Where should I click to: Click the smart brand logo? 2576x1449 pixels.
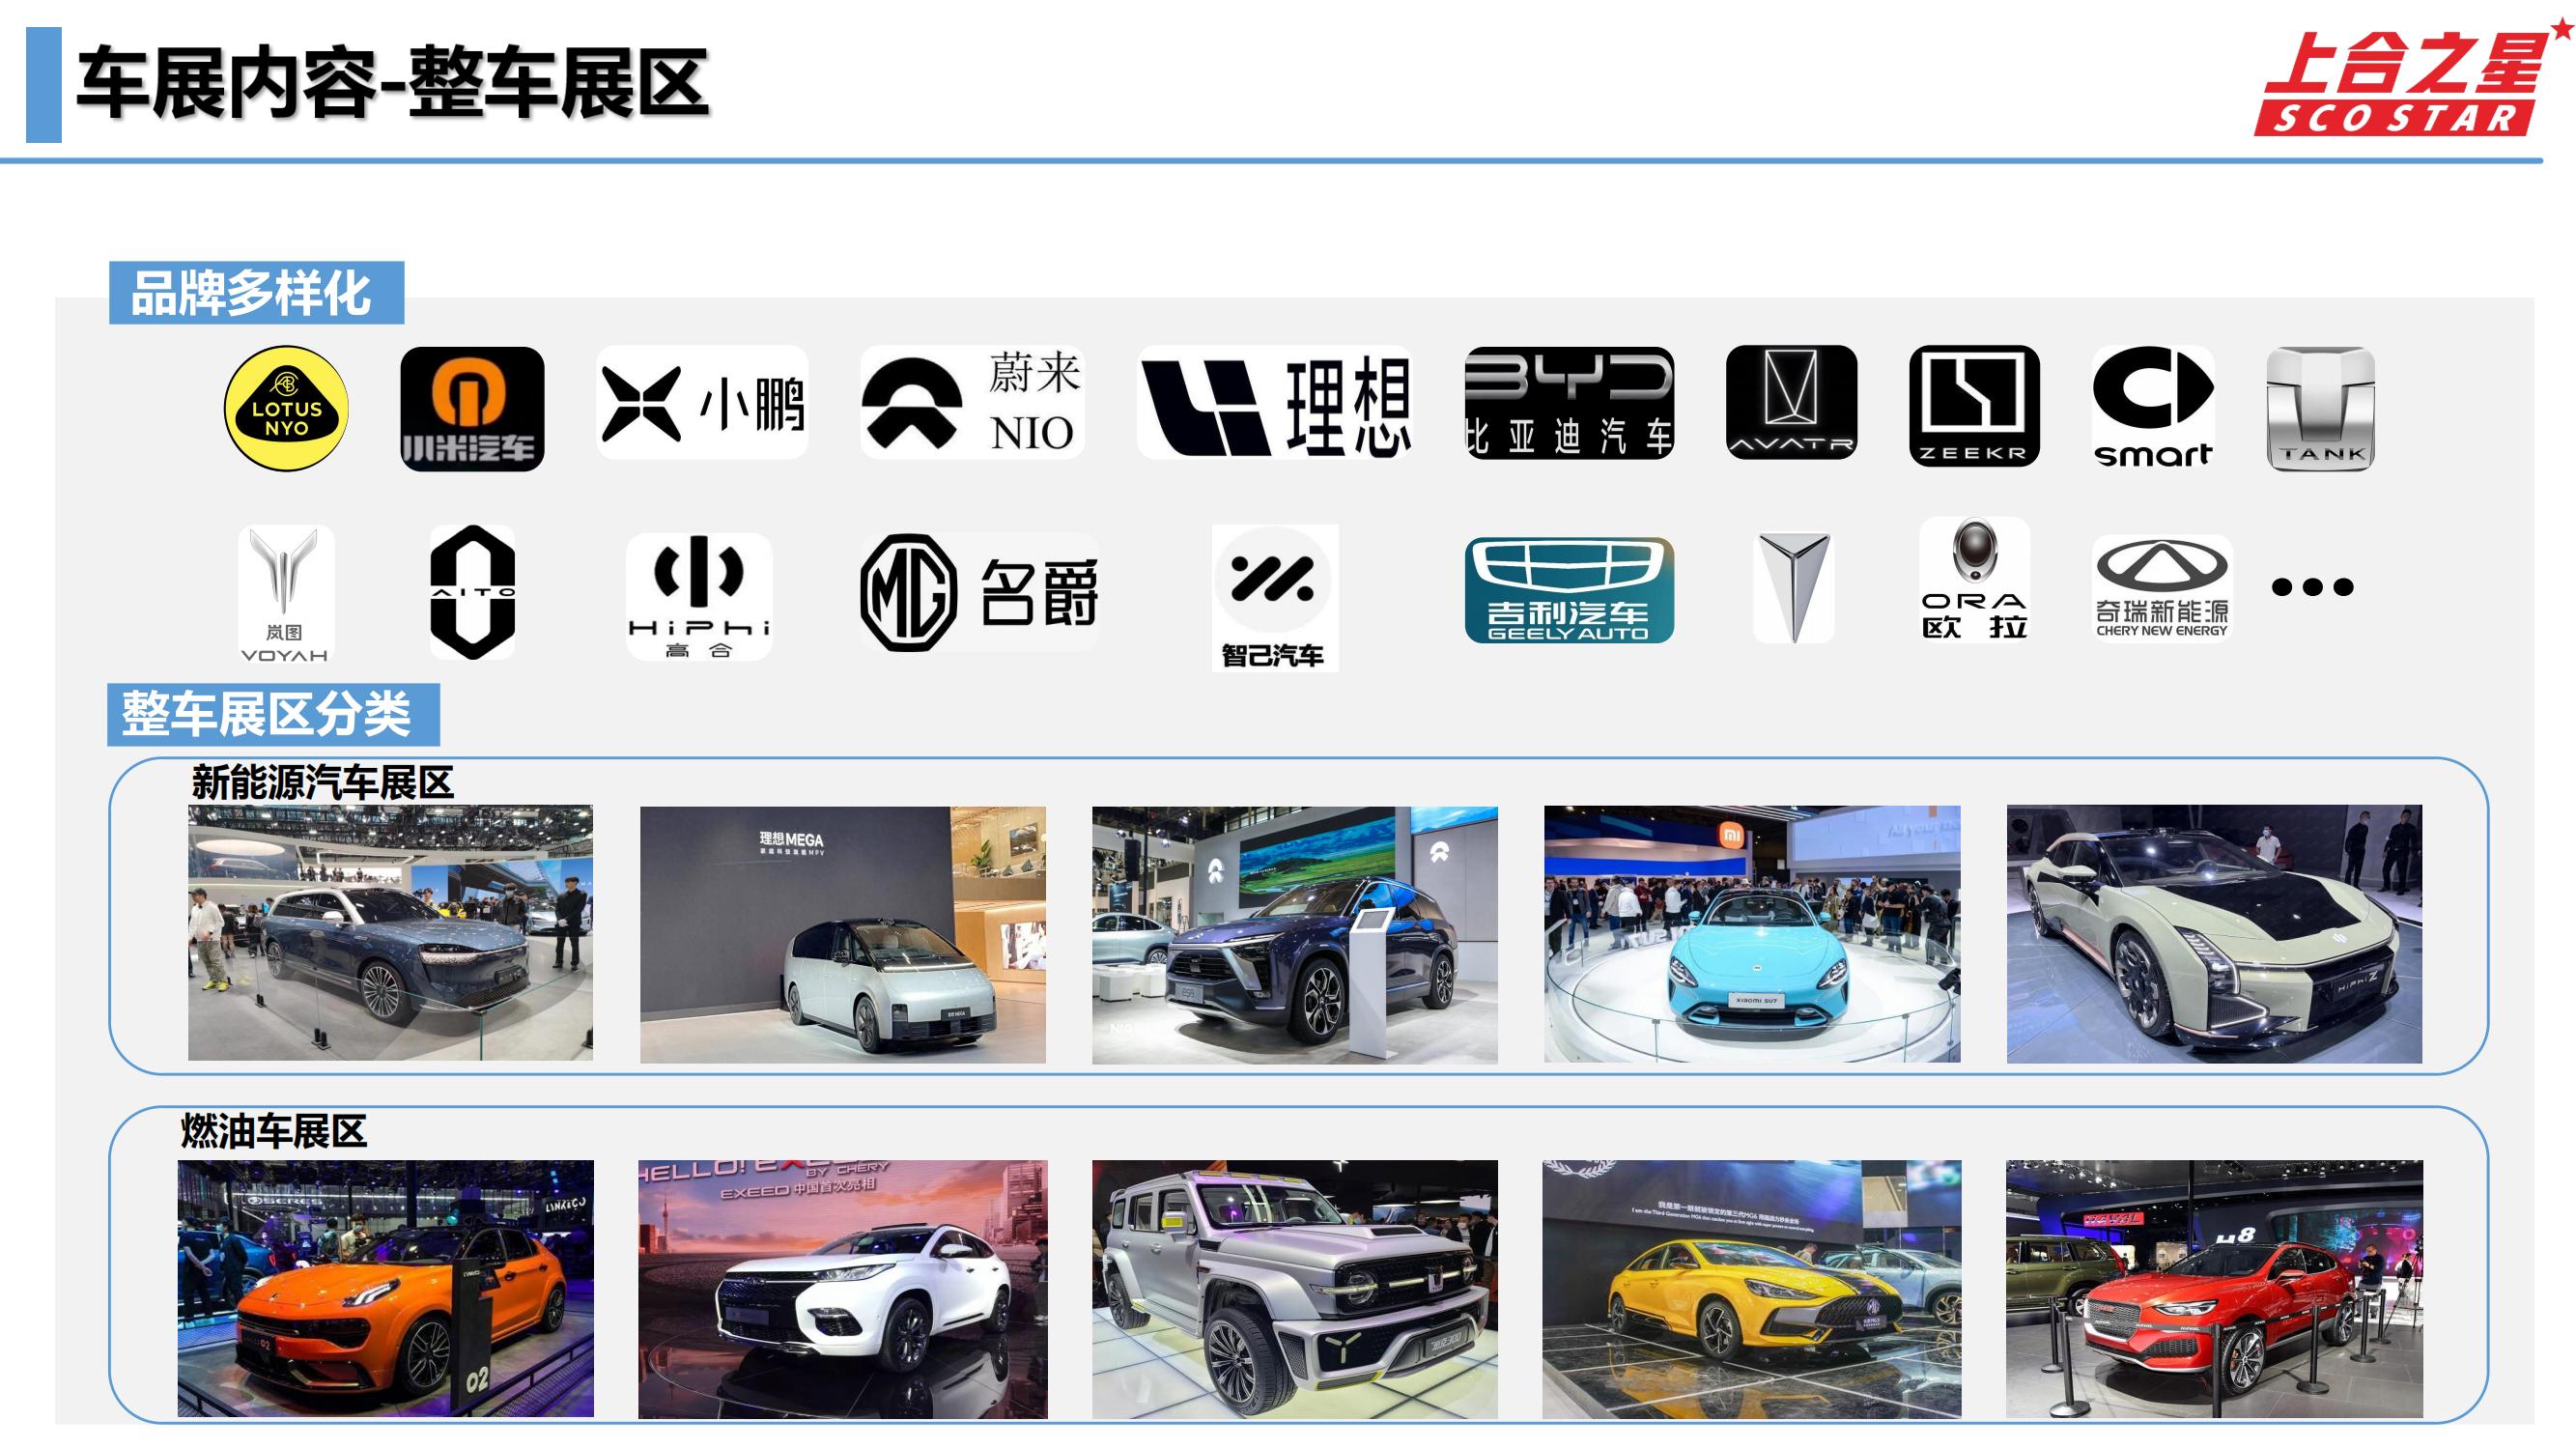point(2153,407)
